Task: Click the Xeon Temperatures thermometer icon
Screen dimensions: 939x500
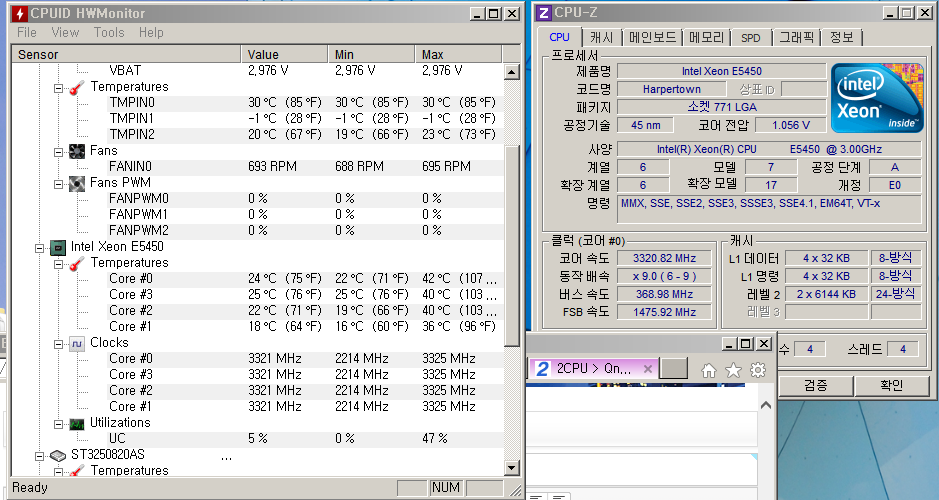Action: pyautogui.click(x=77, y=263)
